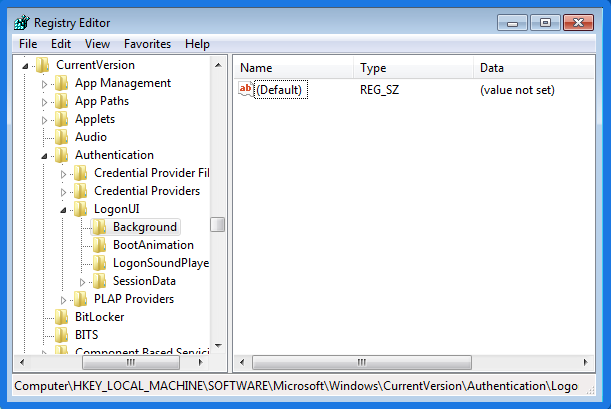
Task: Click the Authentication folder icon
Action: point(62,155)
